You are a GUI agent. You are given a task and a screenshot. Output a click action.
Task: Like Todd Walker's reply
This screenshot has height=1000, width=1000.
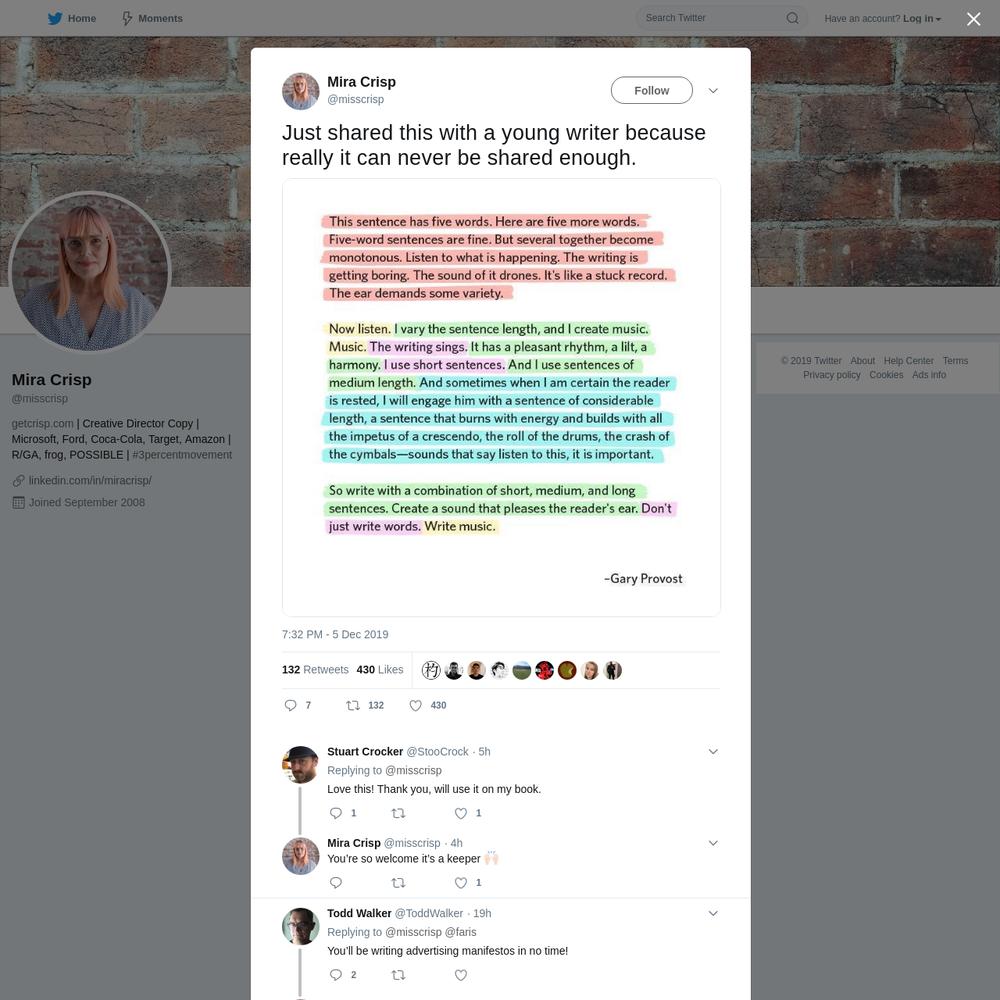pyautogui.click(x=460, y=974)
